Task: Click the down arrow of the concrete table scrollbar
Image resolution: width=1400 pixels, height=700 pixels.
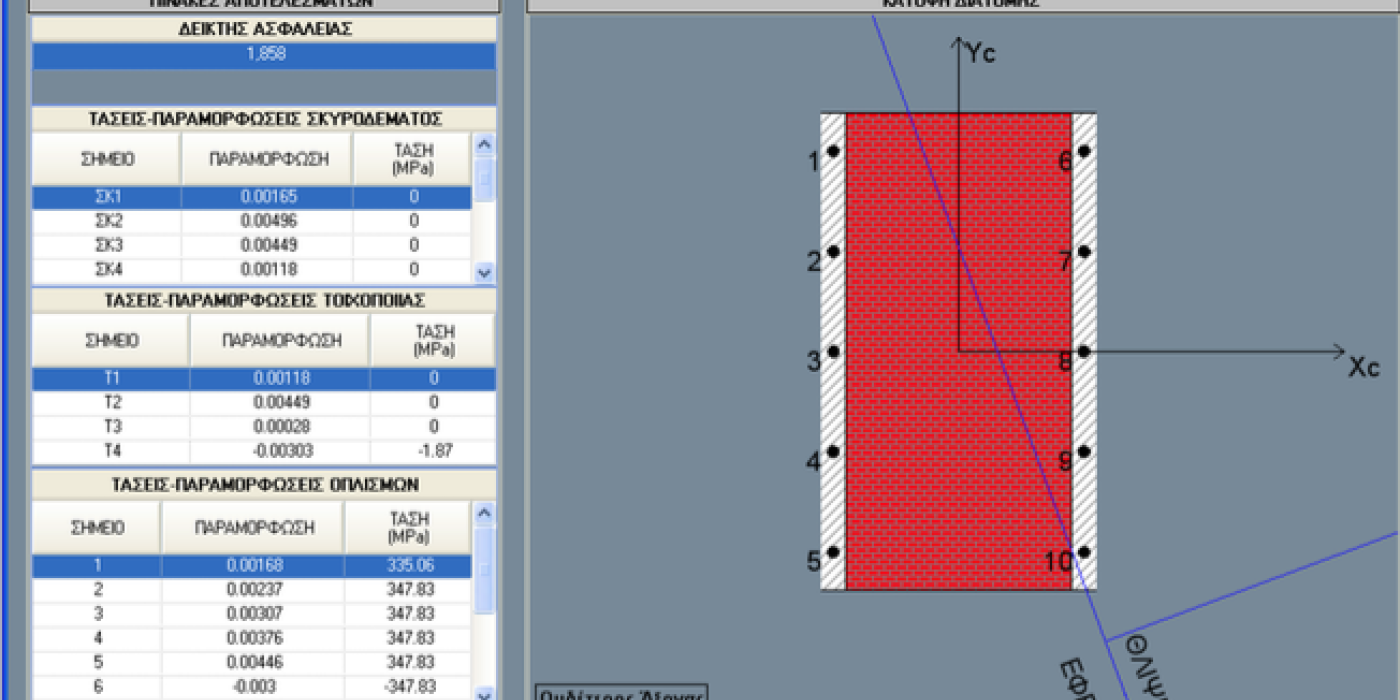Action: [484, 272]
